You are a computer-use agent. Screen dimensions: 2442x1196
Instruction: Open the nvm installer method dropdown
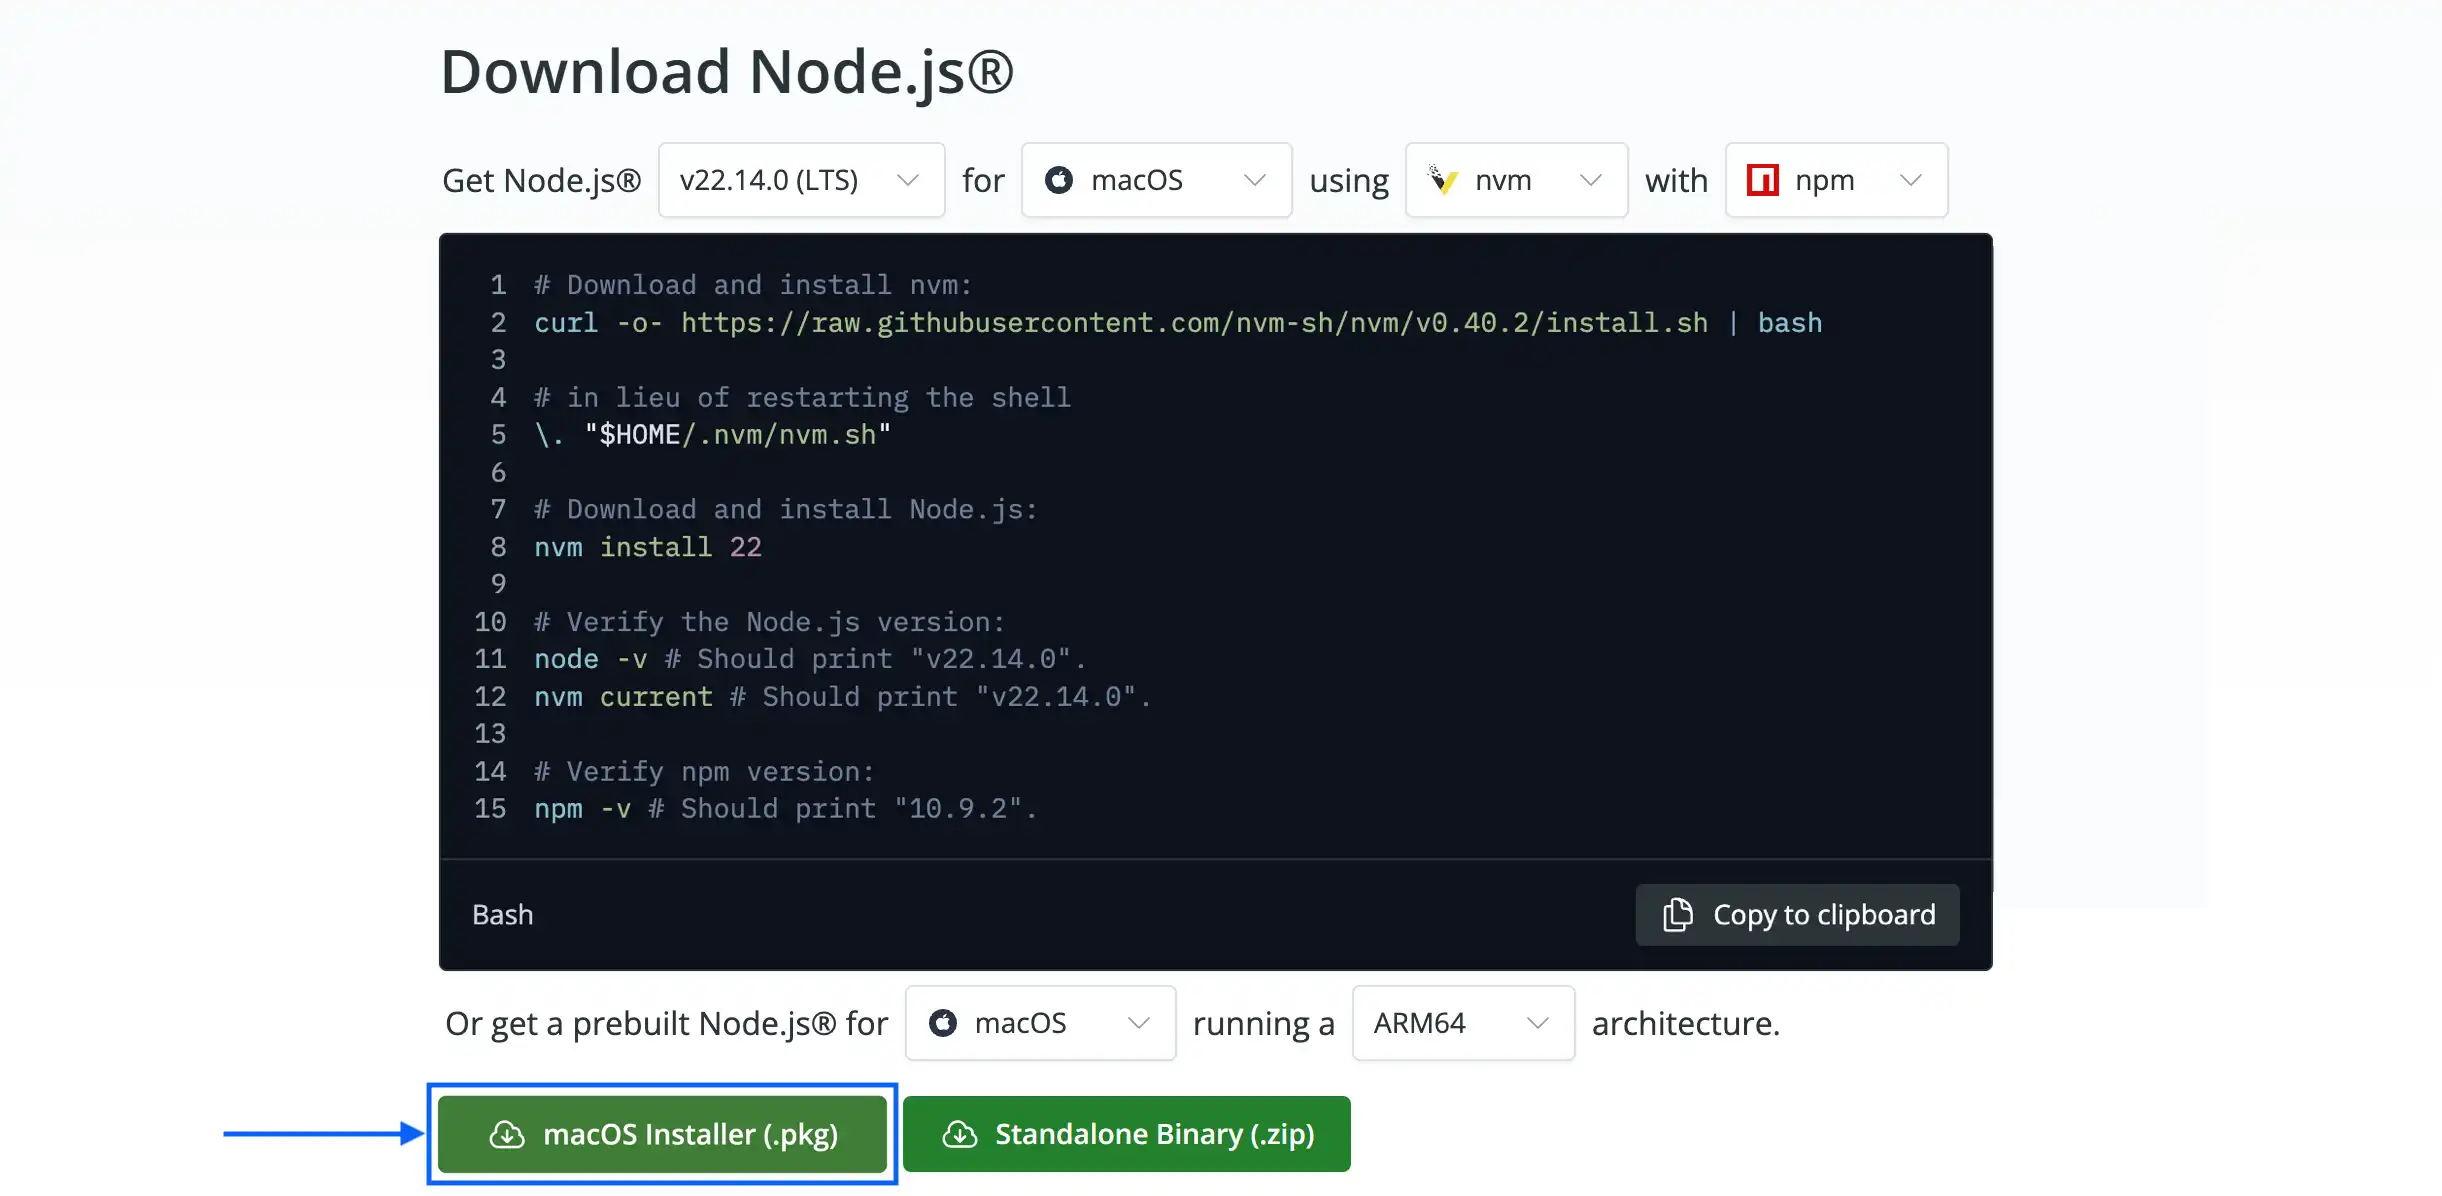(1516, 180)
